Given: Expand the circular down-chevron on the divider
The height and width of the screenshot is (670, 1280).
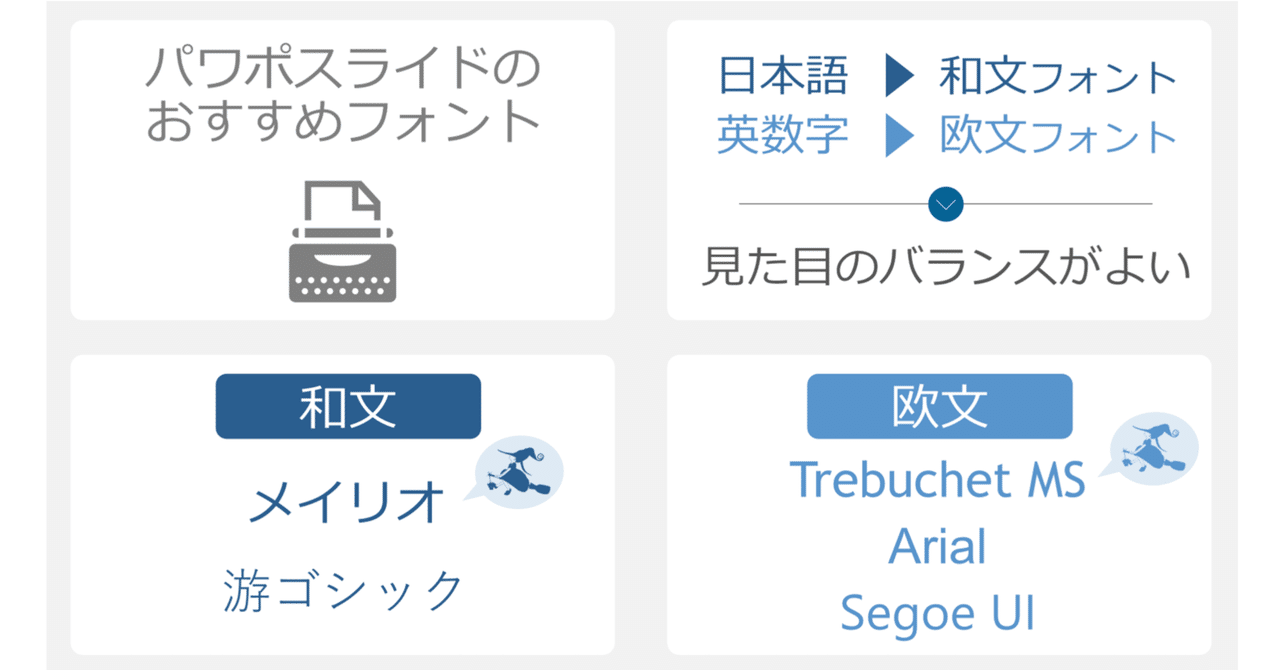Looking at the screenshot, I should coord(945,204).
